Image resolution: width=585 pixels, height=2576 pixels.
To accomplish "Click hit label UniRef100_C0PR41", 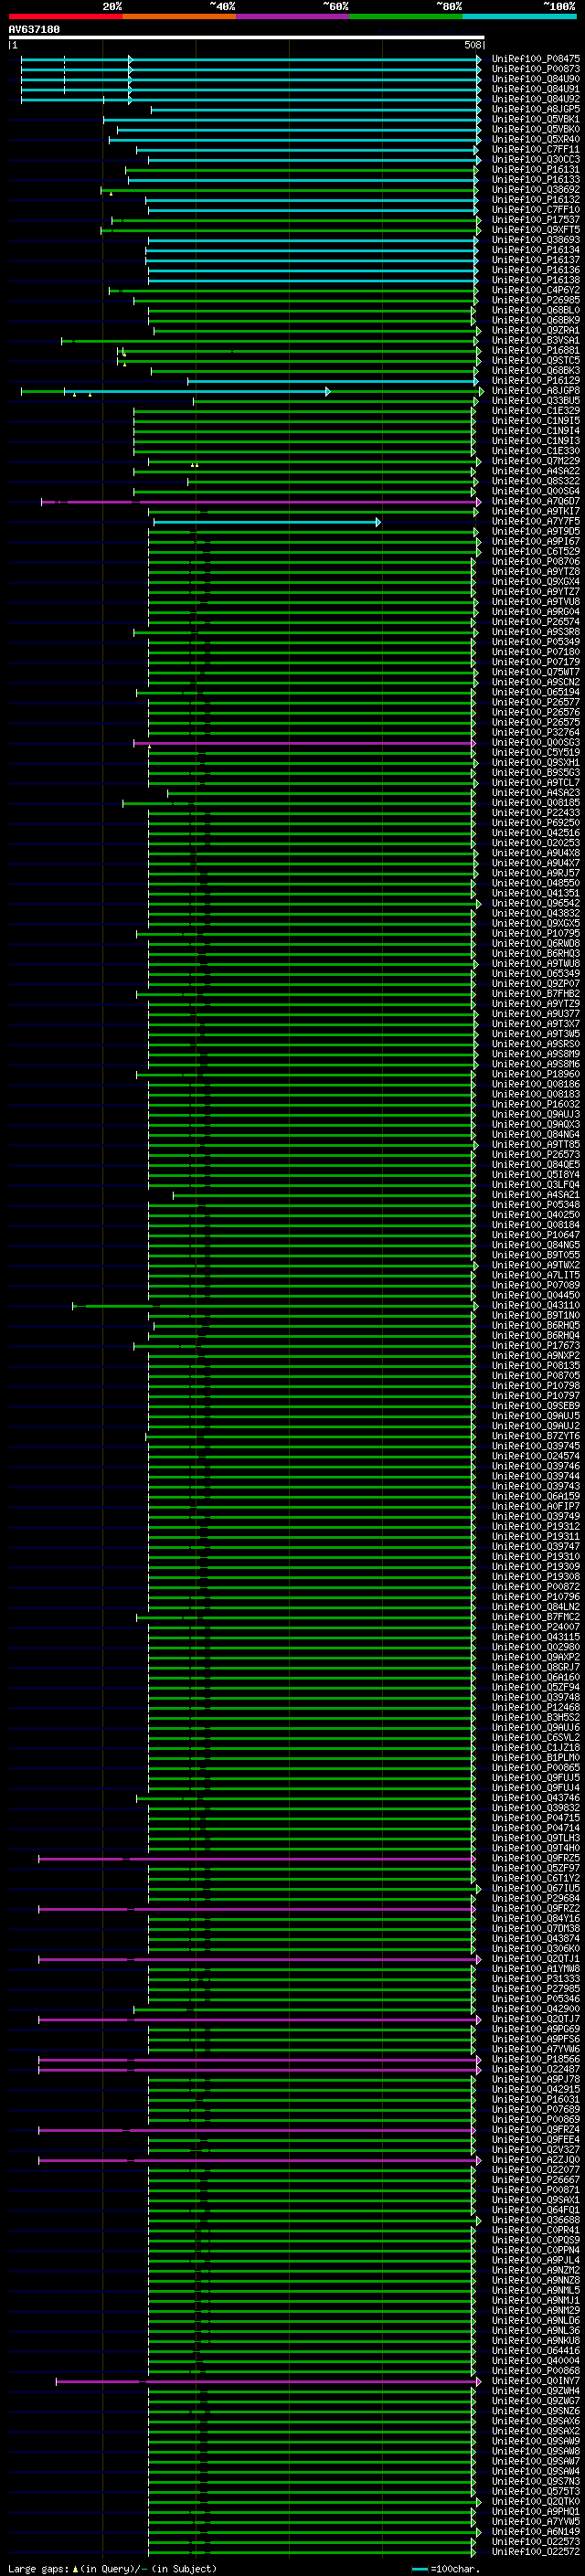I will click(536, 2230).
